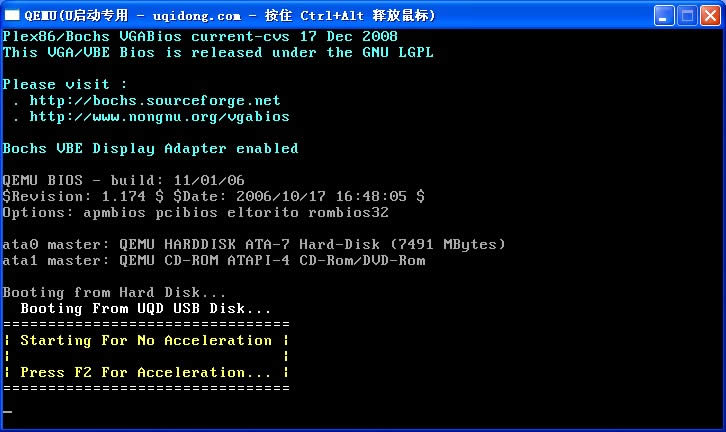Maximize the QEMU window
726x432 pixels.
[687, 15]
